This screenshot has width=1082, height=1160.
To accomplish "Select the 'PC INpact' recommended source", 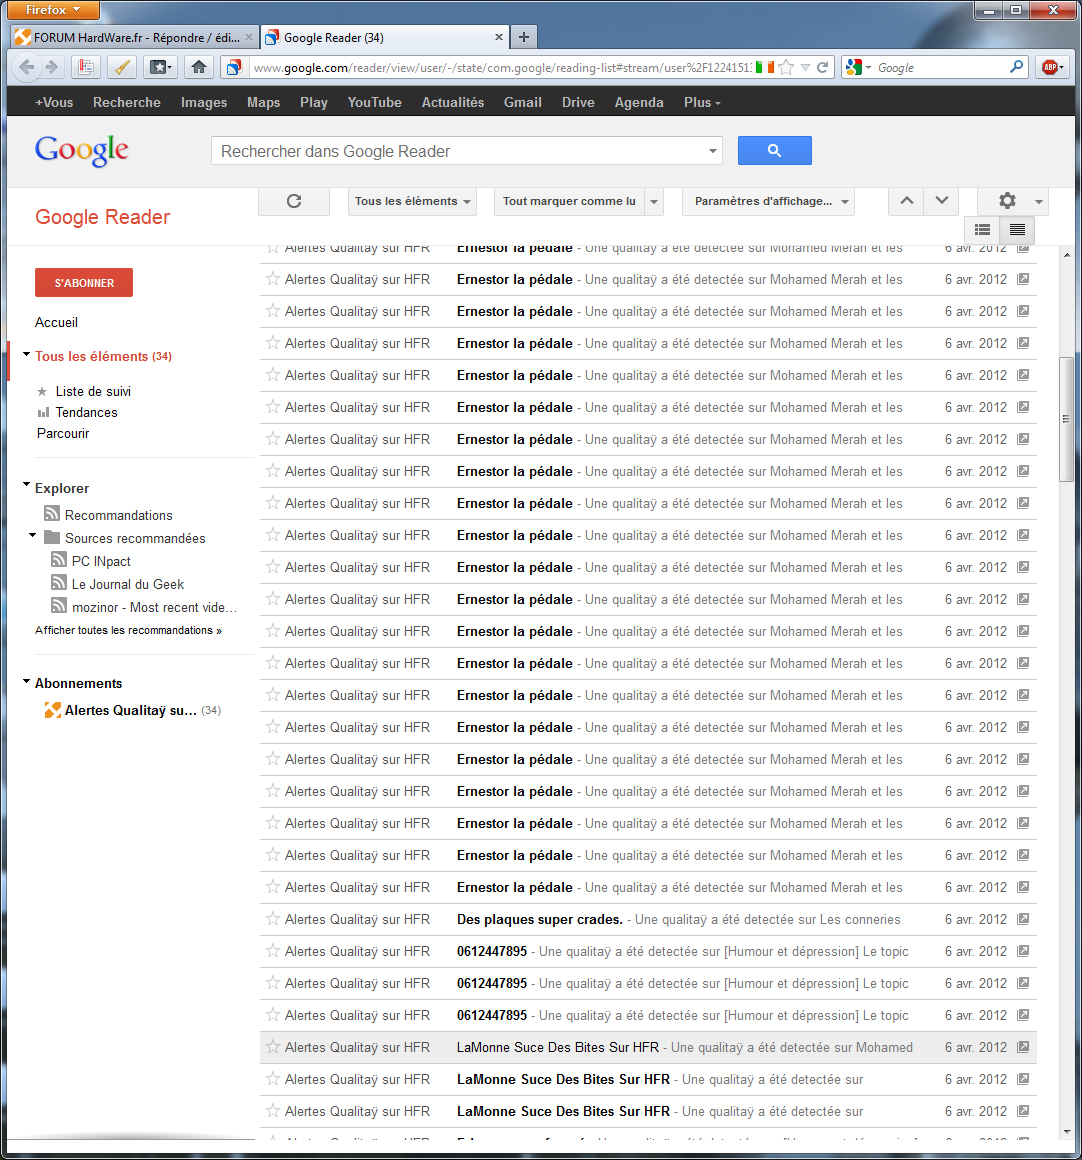I will coord(101,562).
